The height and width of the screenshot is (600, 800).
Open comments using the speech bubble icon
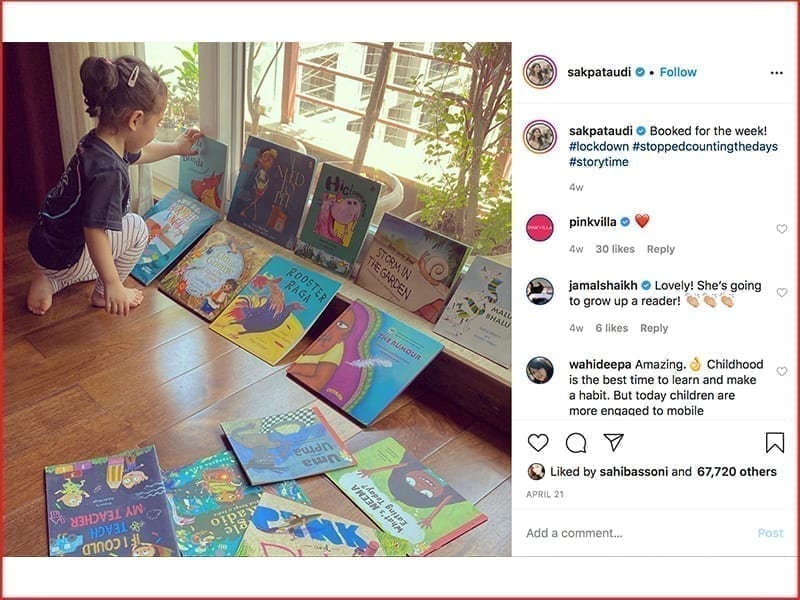pos(576,442)
